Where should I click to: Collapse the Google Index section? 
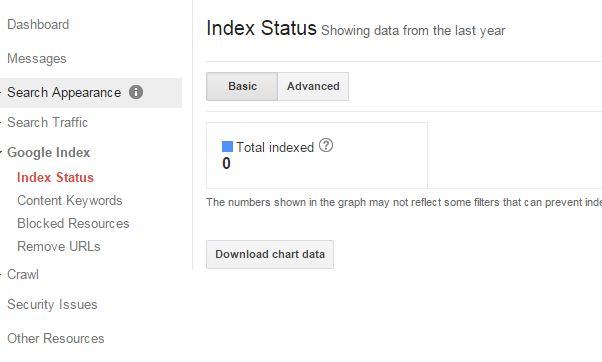click(48, 152)
